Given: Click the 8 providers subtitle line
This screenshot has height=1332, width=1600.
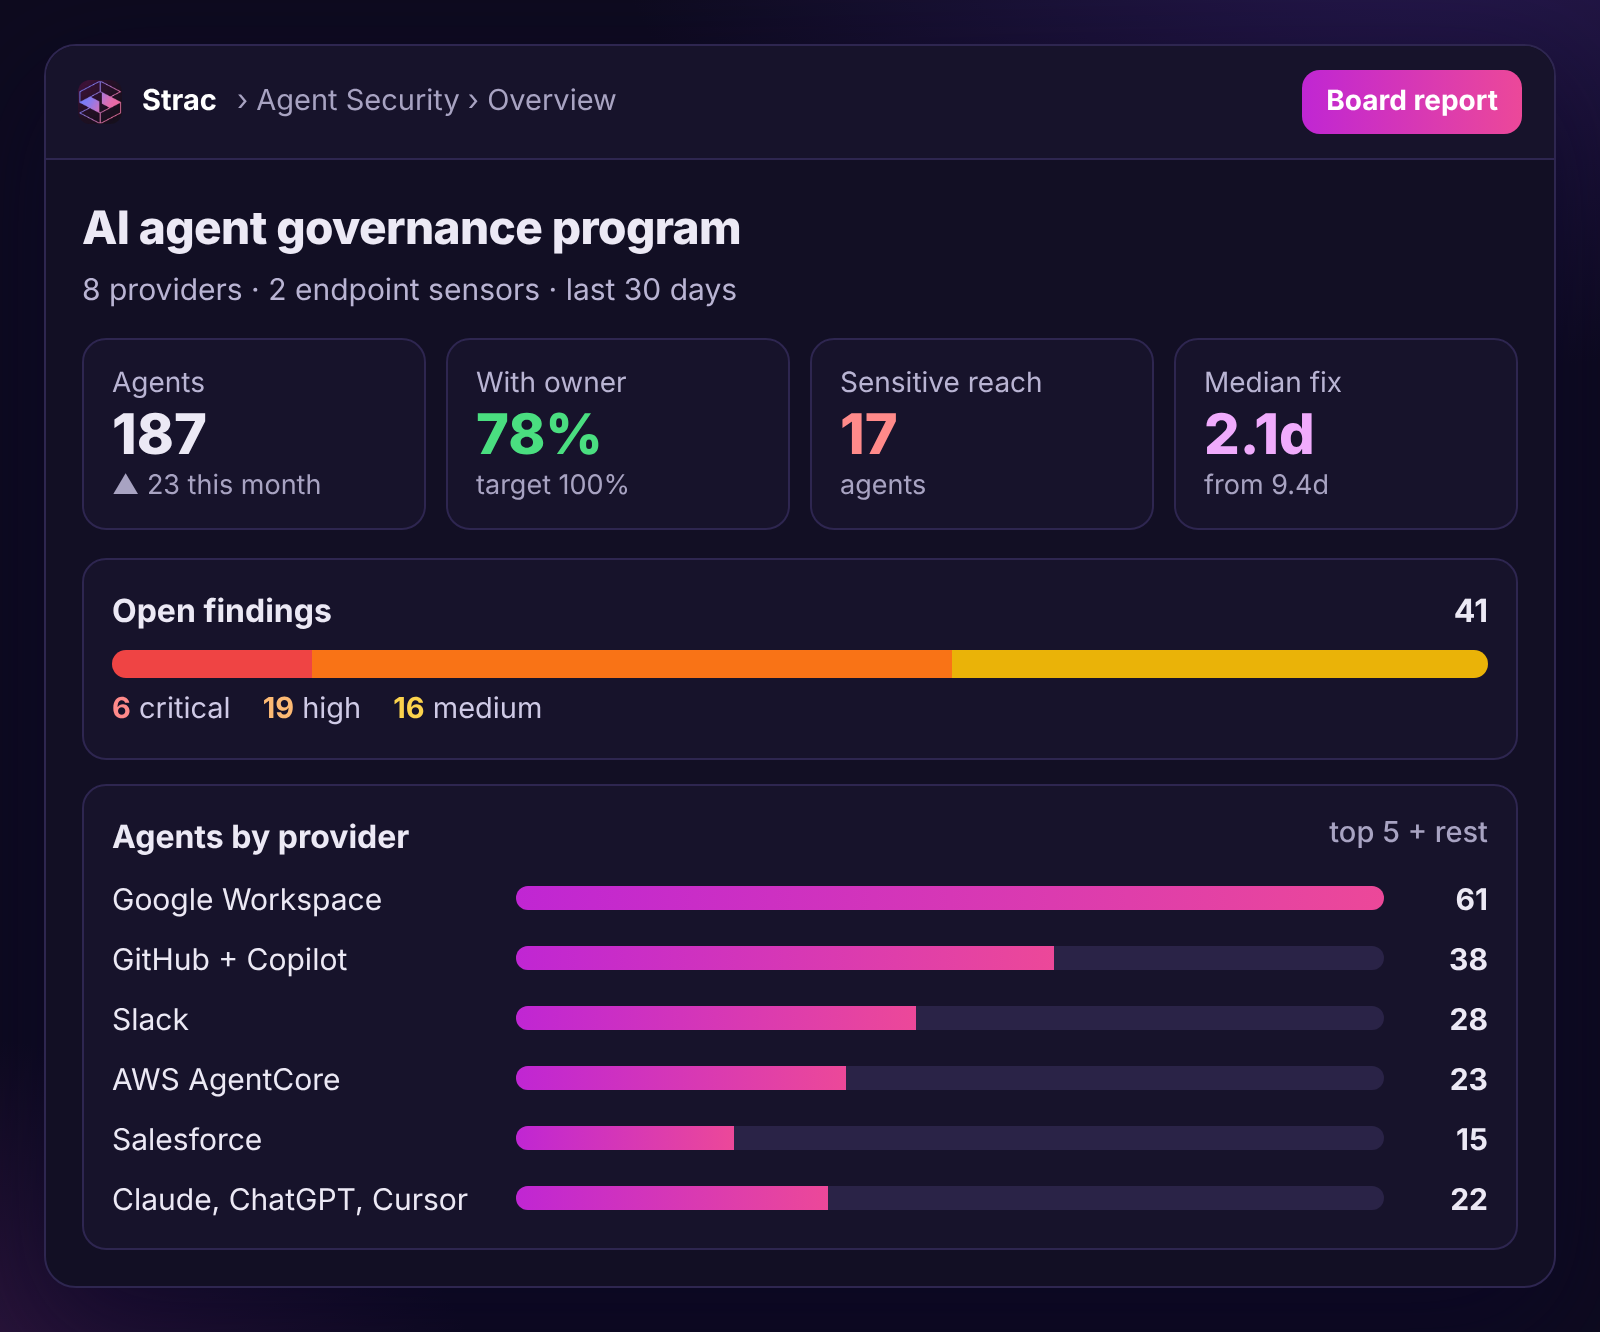Looking at the screenshot, I should pos(410,290).
